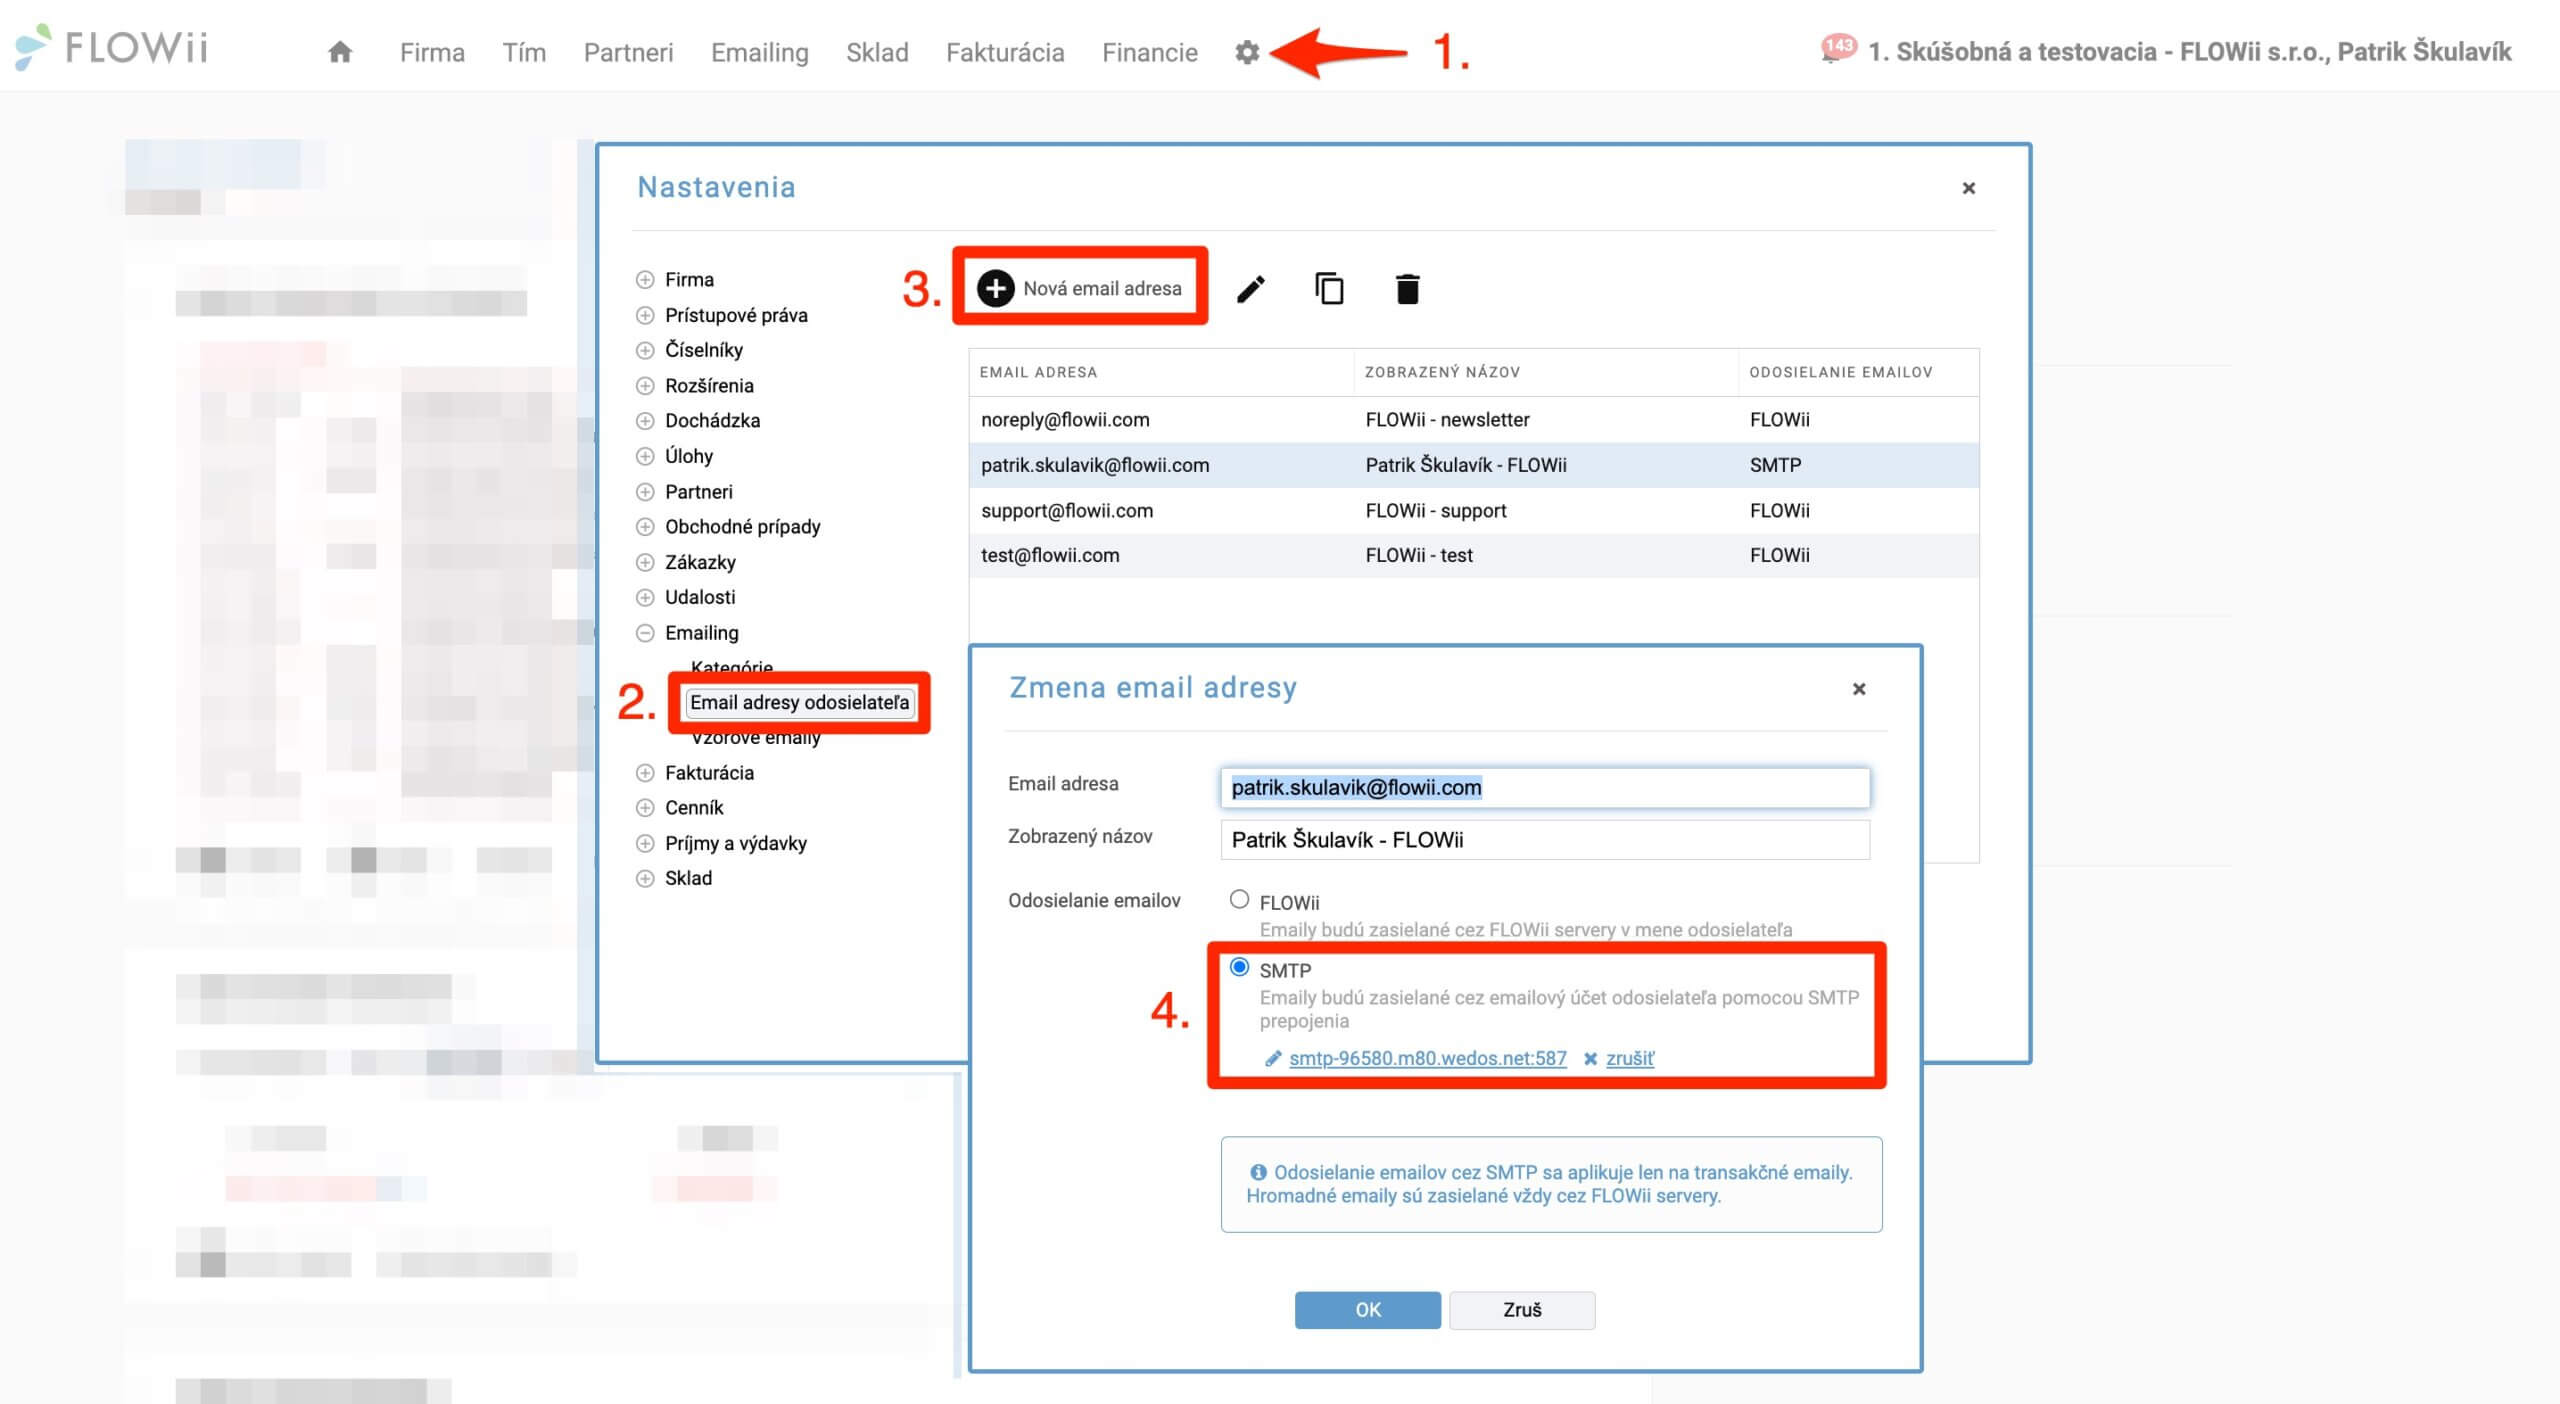Select Vzorové emaily tree item
Viewport: 2560px width, 1404px height.
click(755, 738)
